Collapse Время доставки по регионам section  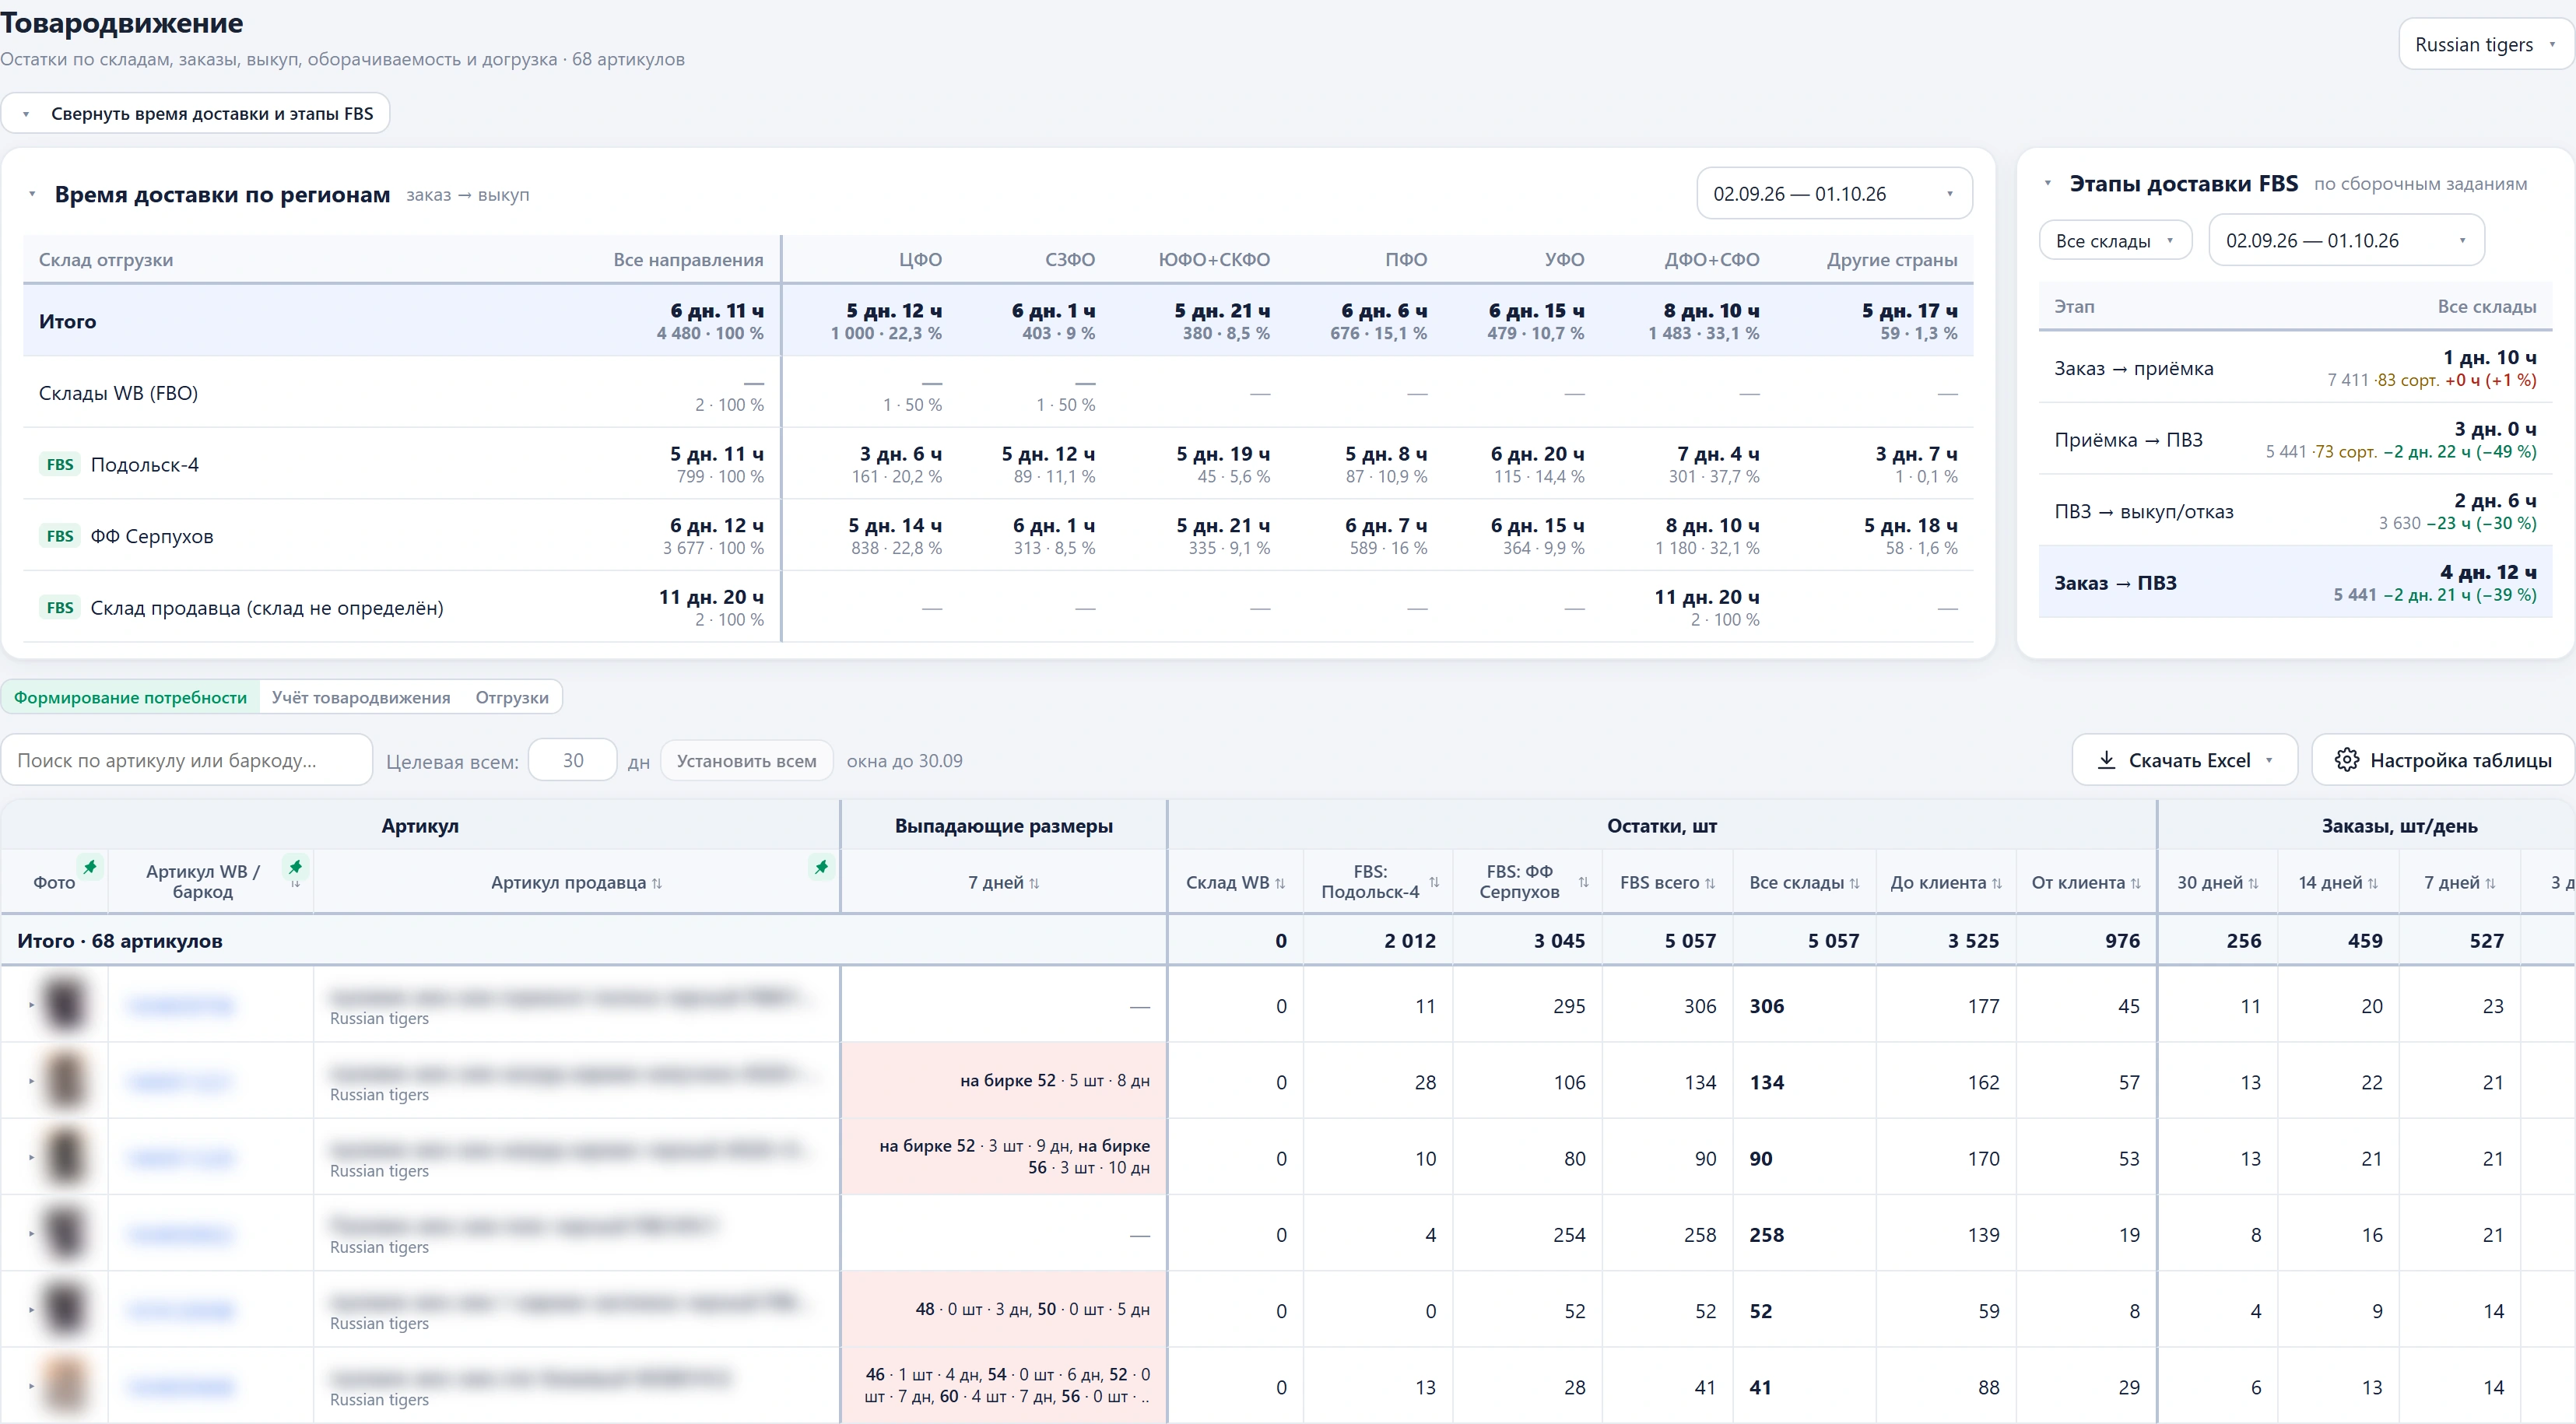click(32, 194)
